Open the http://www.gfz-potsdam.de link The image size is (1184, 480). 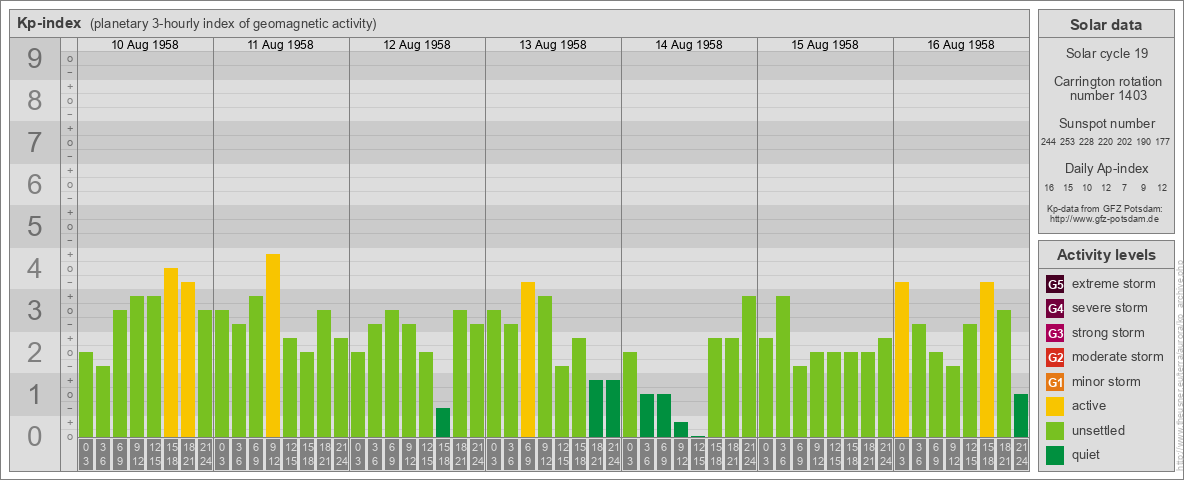[1105, 218]
